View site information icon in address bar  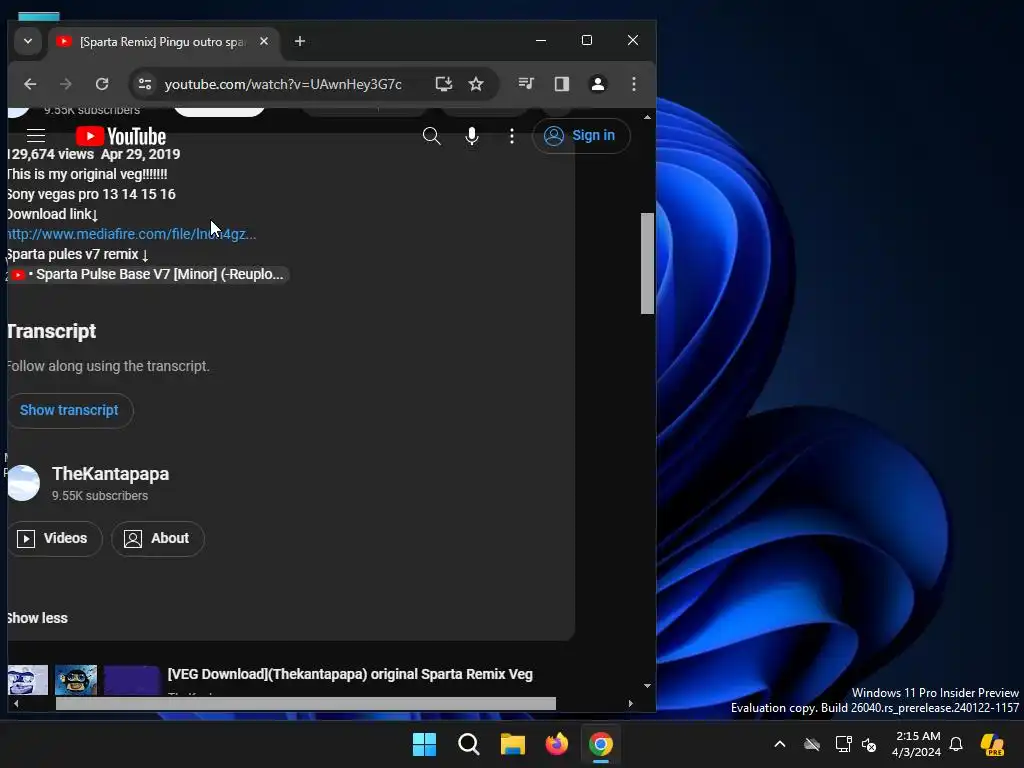(x=145, y=84)
